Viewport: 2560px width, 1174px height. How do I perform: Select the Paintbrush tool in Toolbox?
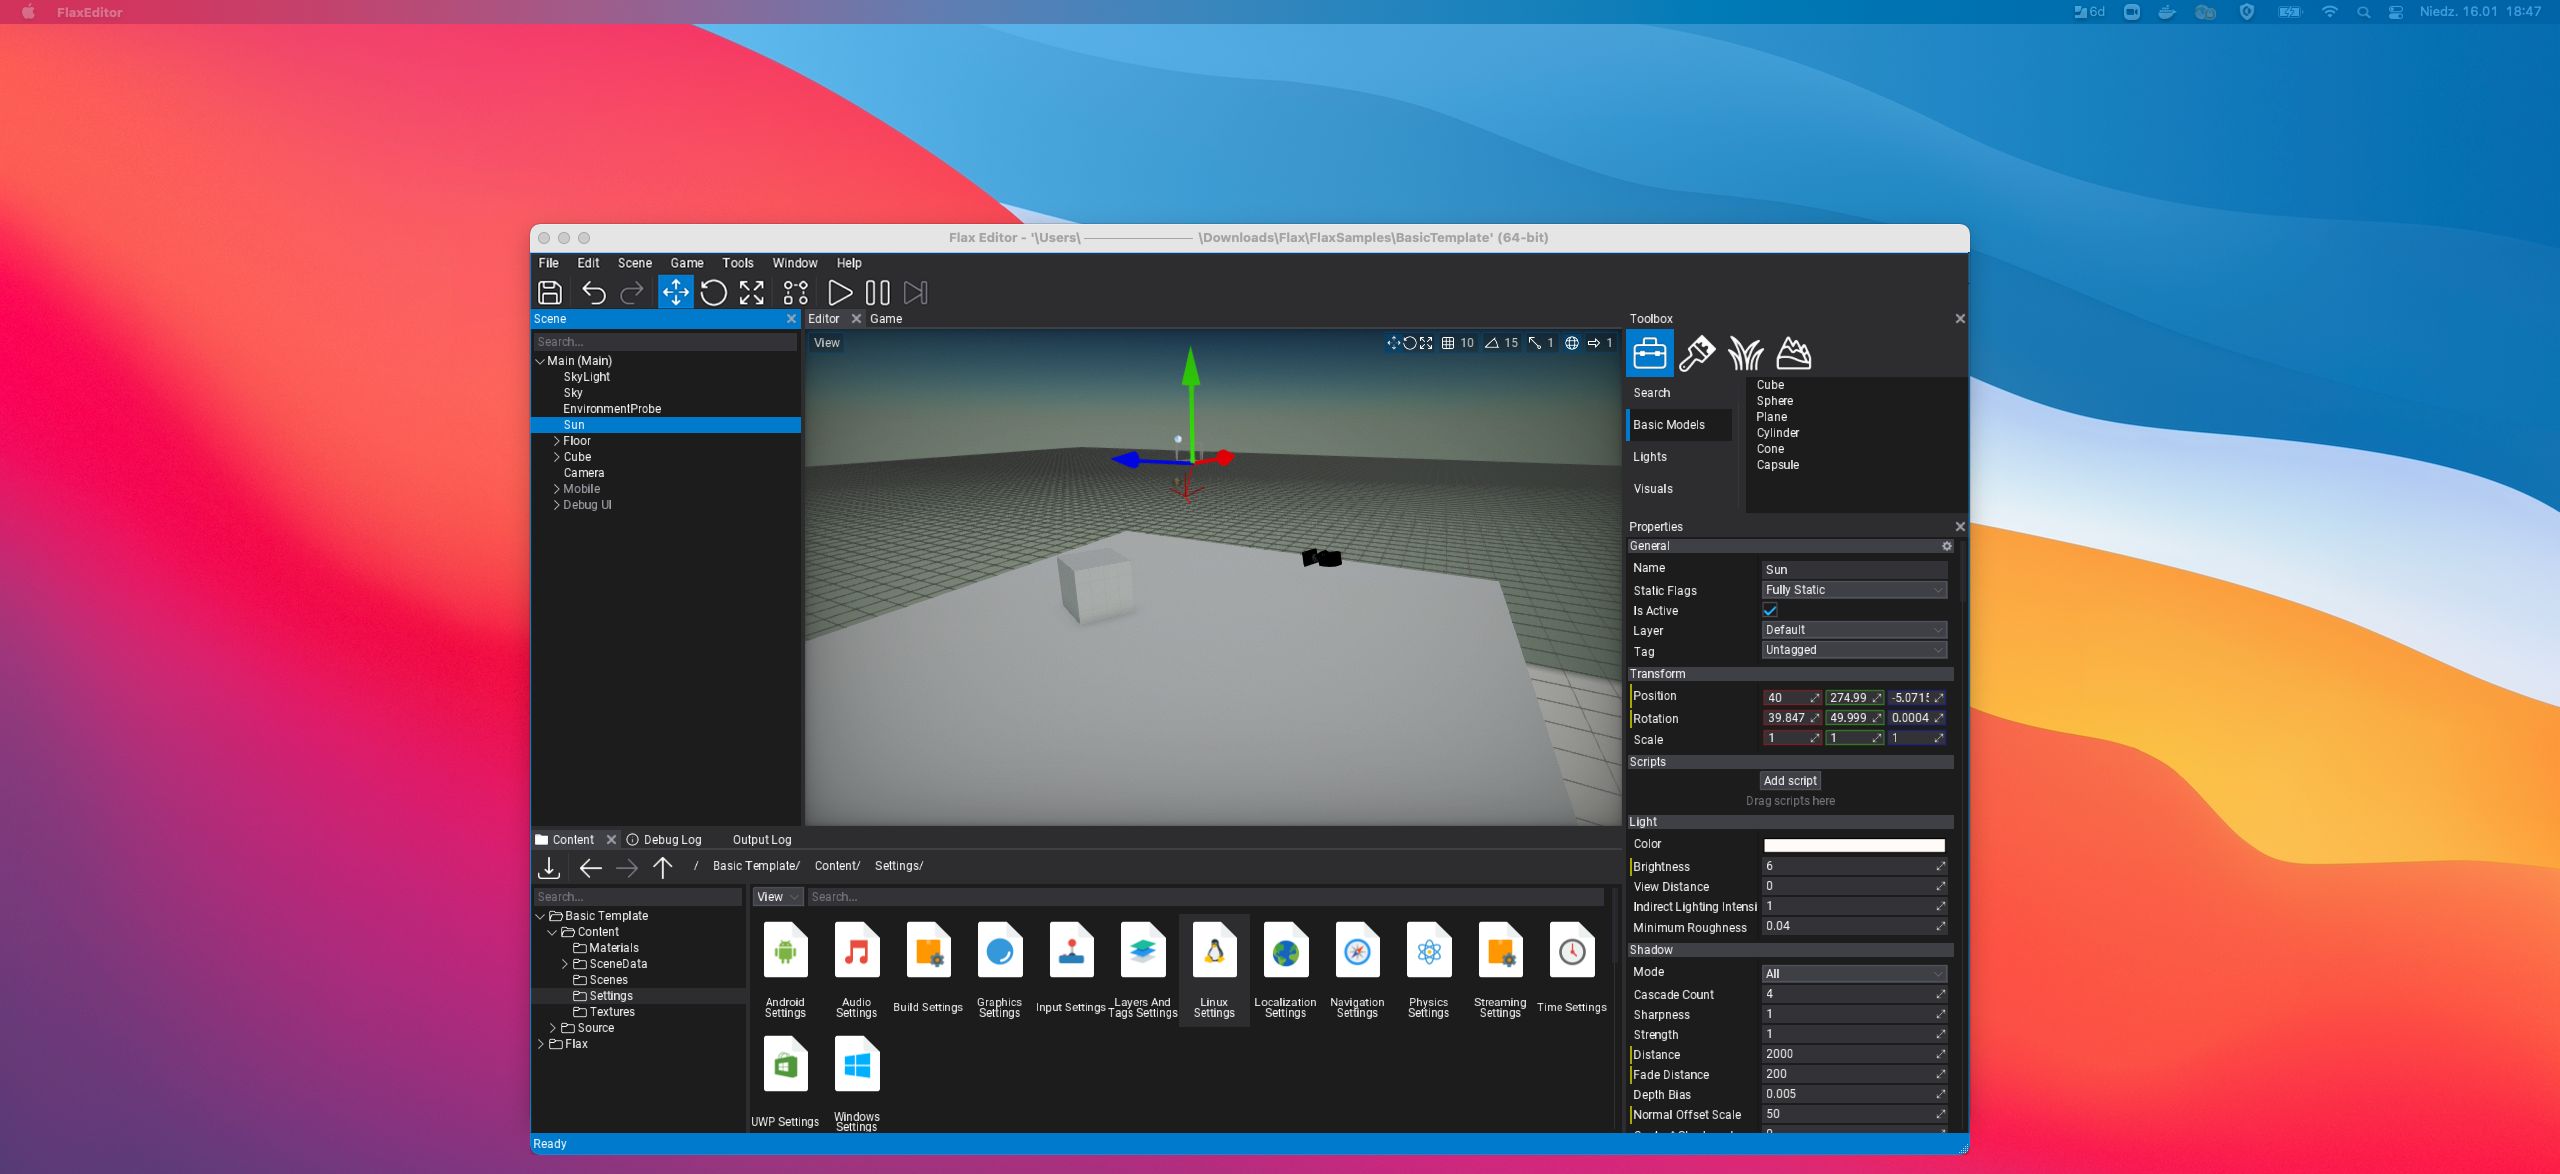tap(1696, 353)
